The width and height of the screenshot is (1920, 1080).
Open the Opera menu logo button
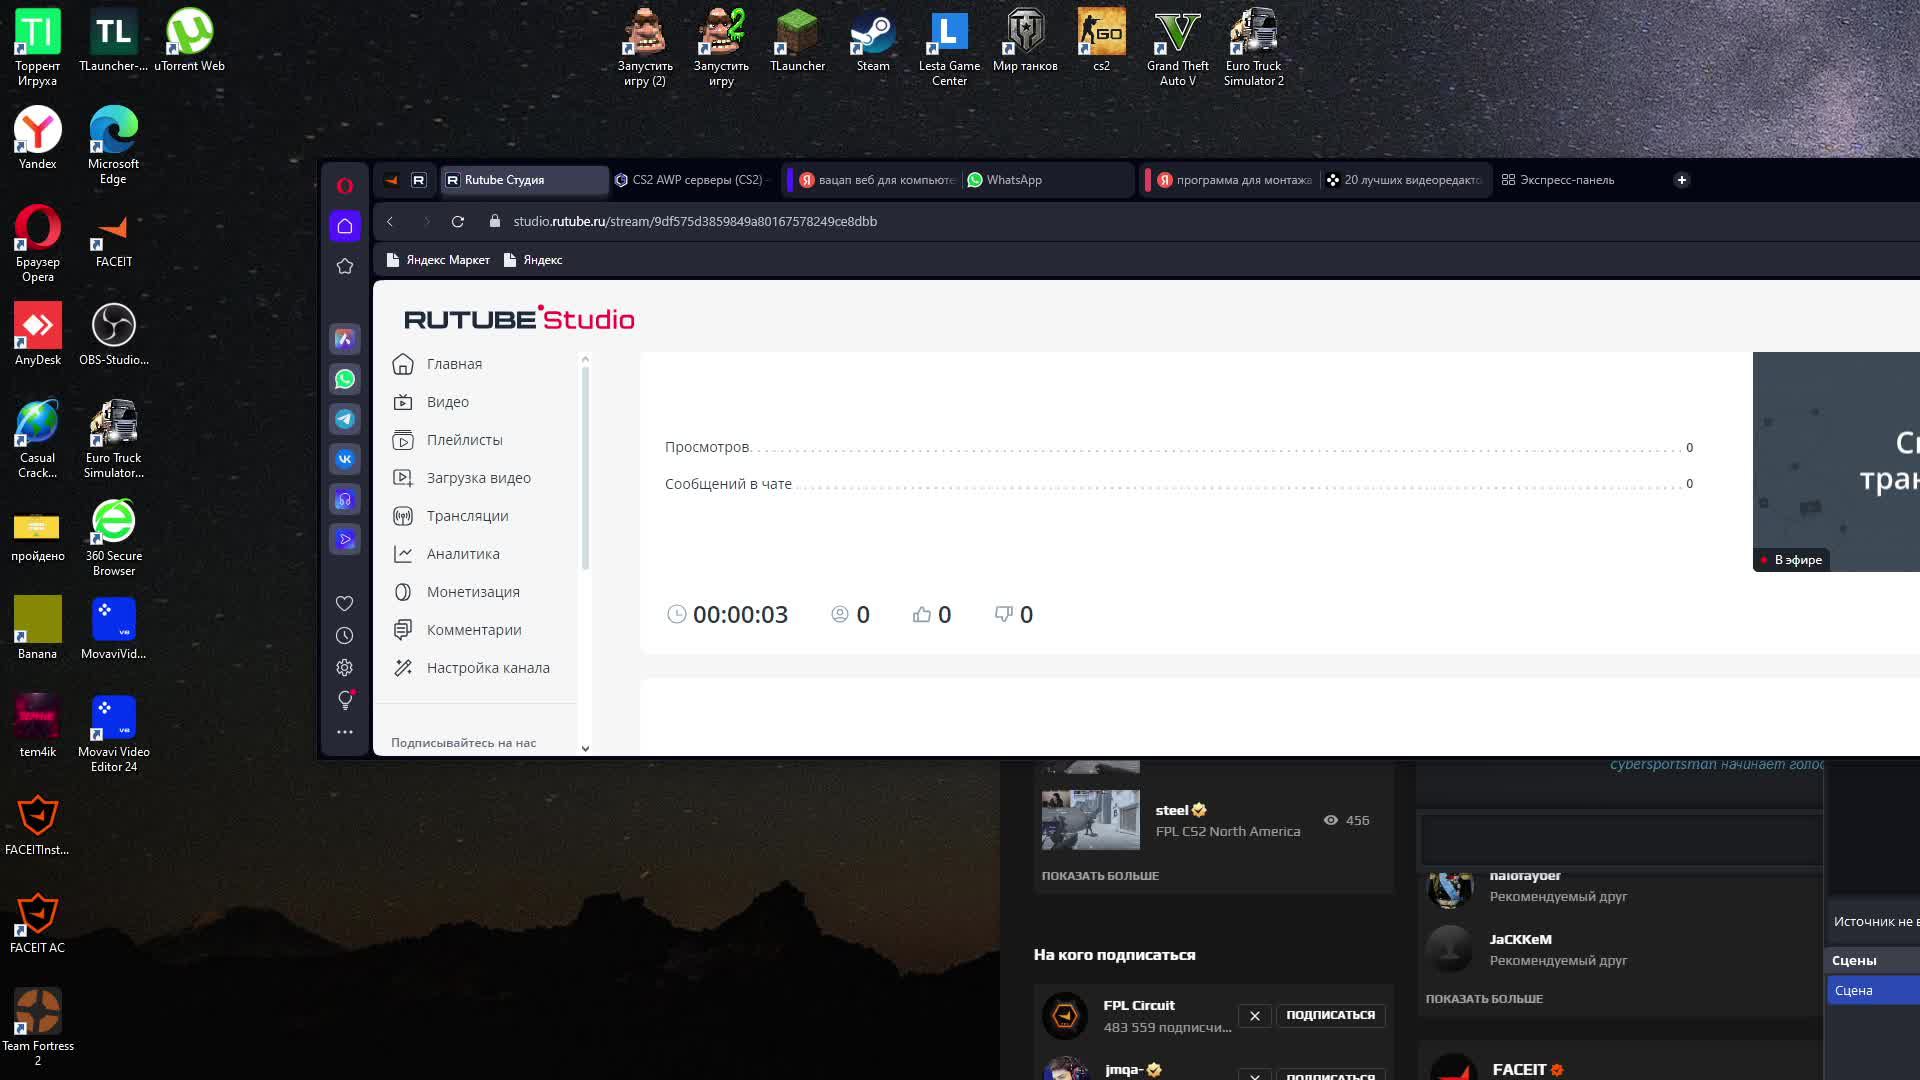click(345, 185)
